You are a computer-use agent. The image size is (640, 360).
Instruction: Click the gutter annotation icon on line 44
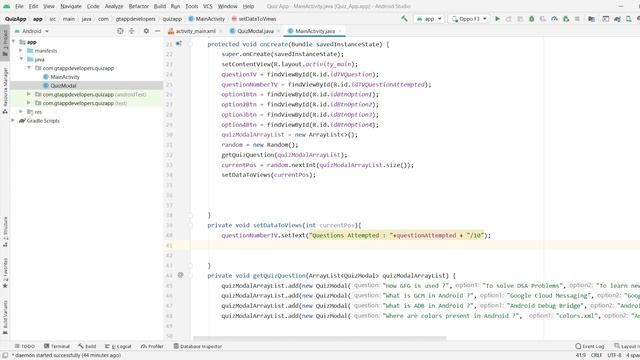pos(180,275)
